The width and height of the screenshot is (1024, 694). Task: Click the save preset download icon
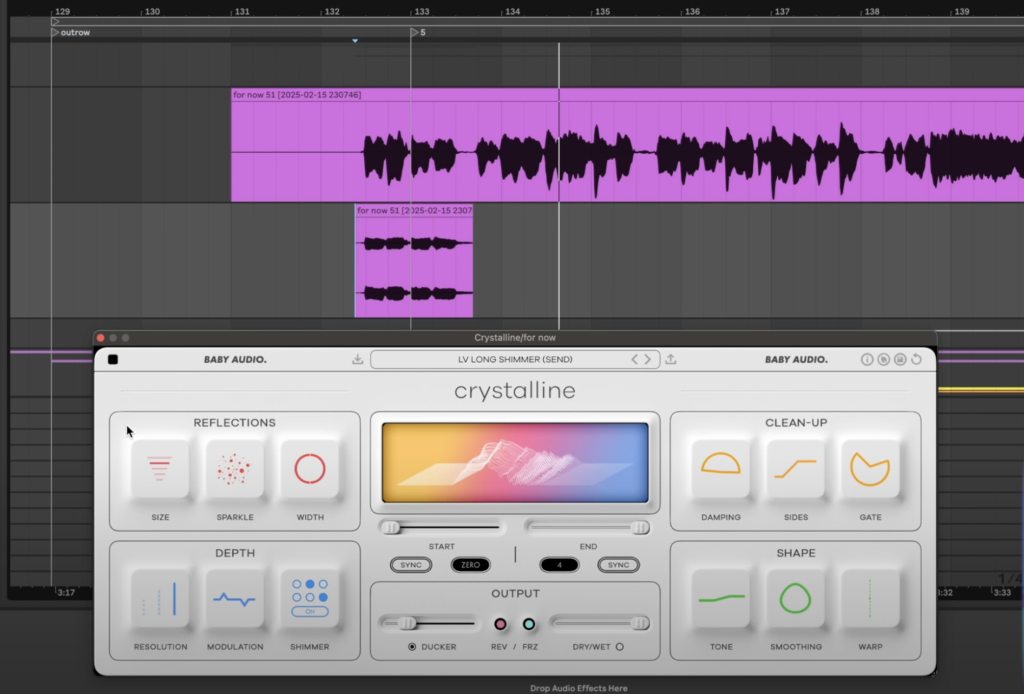[357, 359]
